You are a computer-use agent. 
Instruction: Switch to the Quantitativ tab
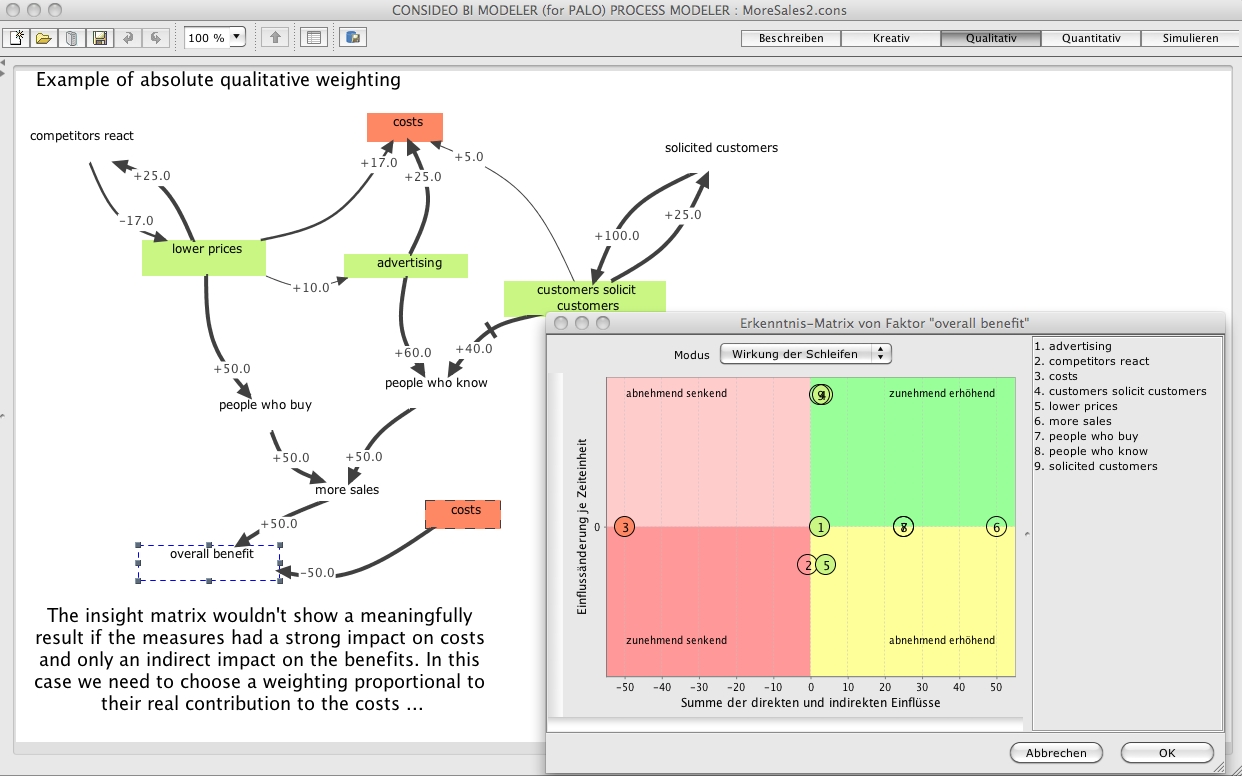[1090, 38]
